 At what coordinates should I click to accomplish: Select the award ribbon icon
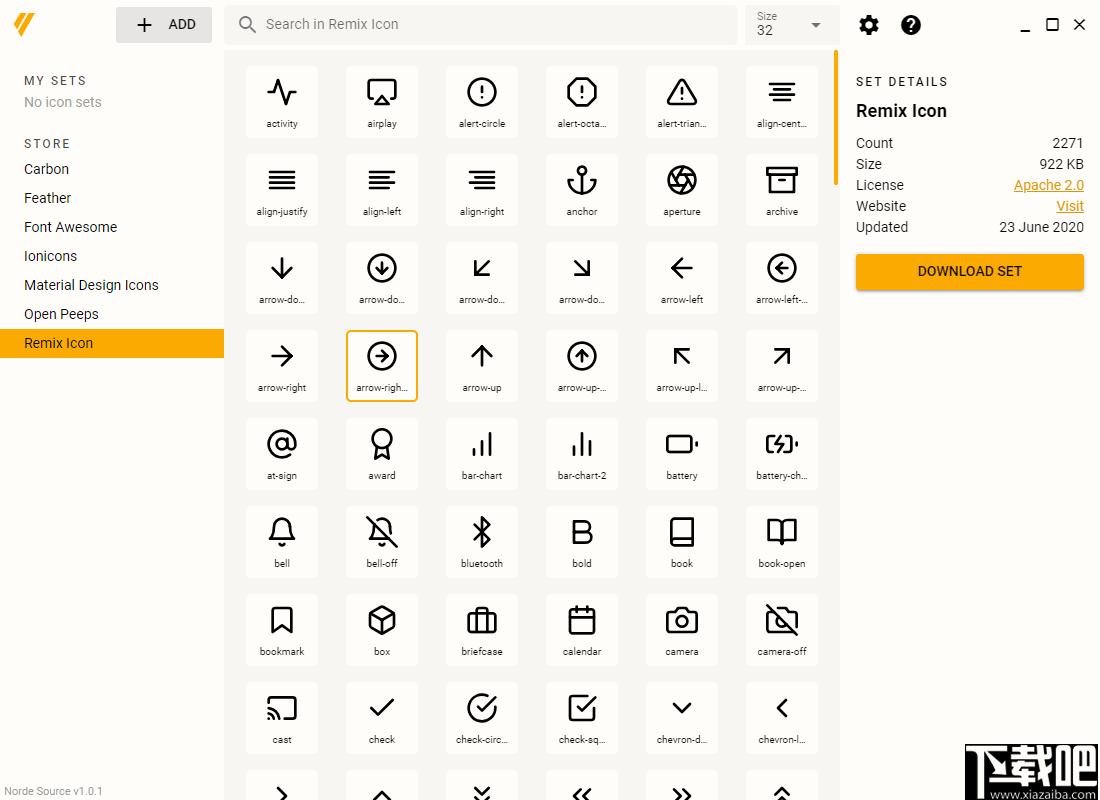coord(382,454)
